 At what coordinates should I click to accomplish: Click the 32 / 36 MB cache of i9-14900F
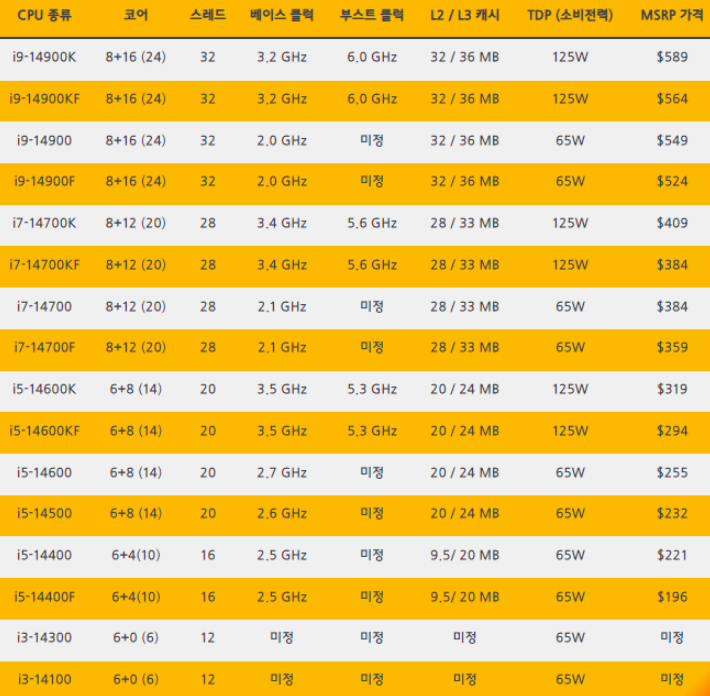(465, 181)
